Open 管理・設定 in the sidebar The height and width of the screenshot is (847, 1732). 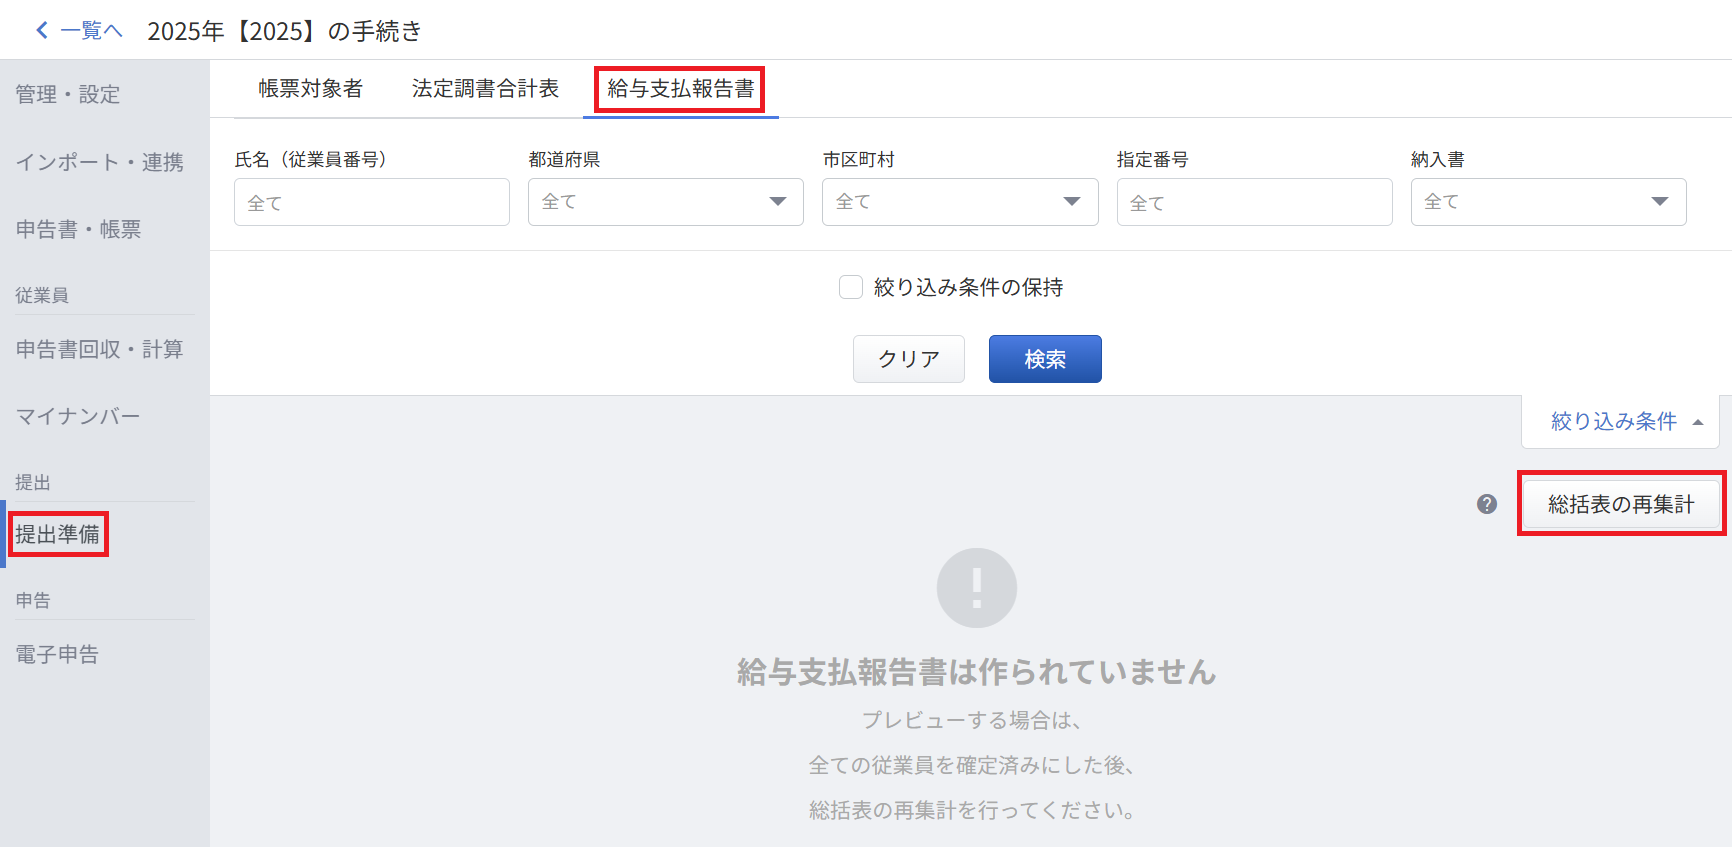point(68,94)
